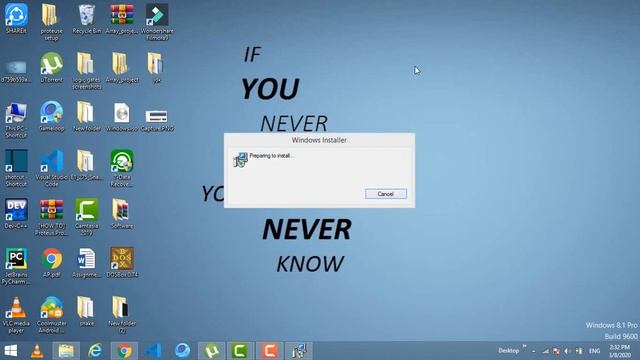Open Internet Explorer from the taskbar
The image size is (640, 360).
pyautogui.click(x=95, y=351)
